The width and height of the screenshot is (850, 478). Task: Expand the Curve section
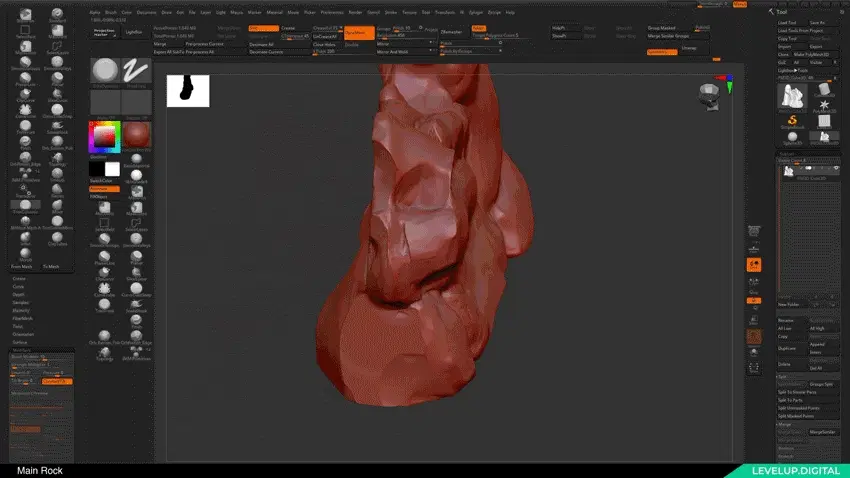[18, 287]
